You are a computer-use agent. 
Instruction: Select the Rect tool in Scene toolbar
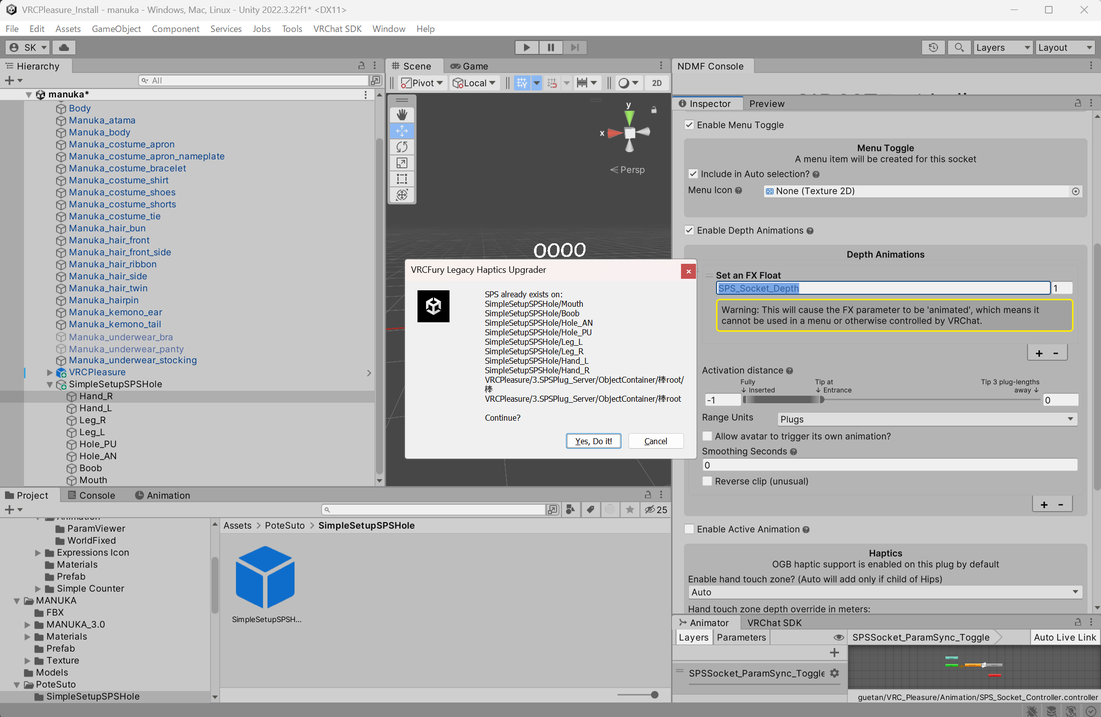coord(402,179)
